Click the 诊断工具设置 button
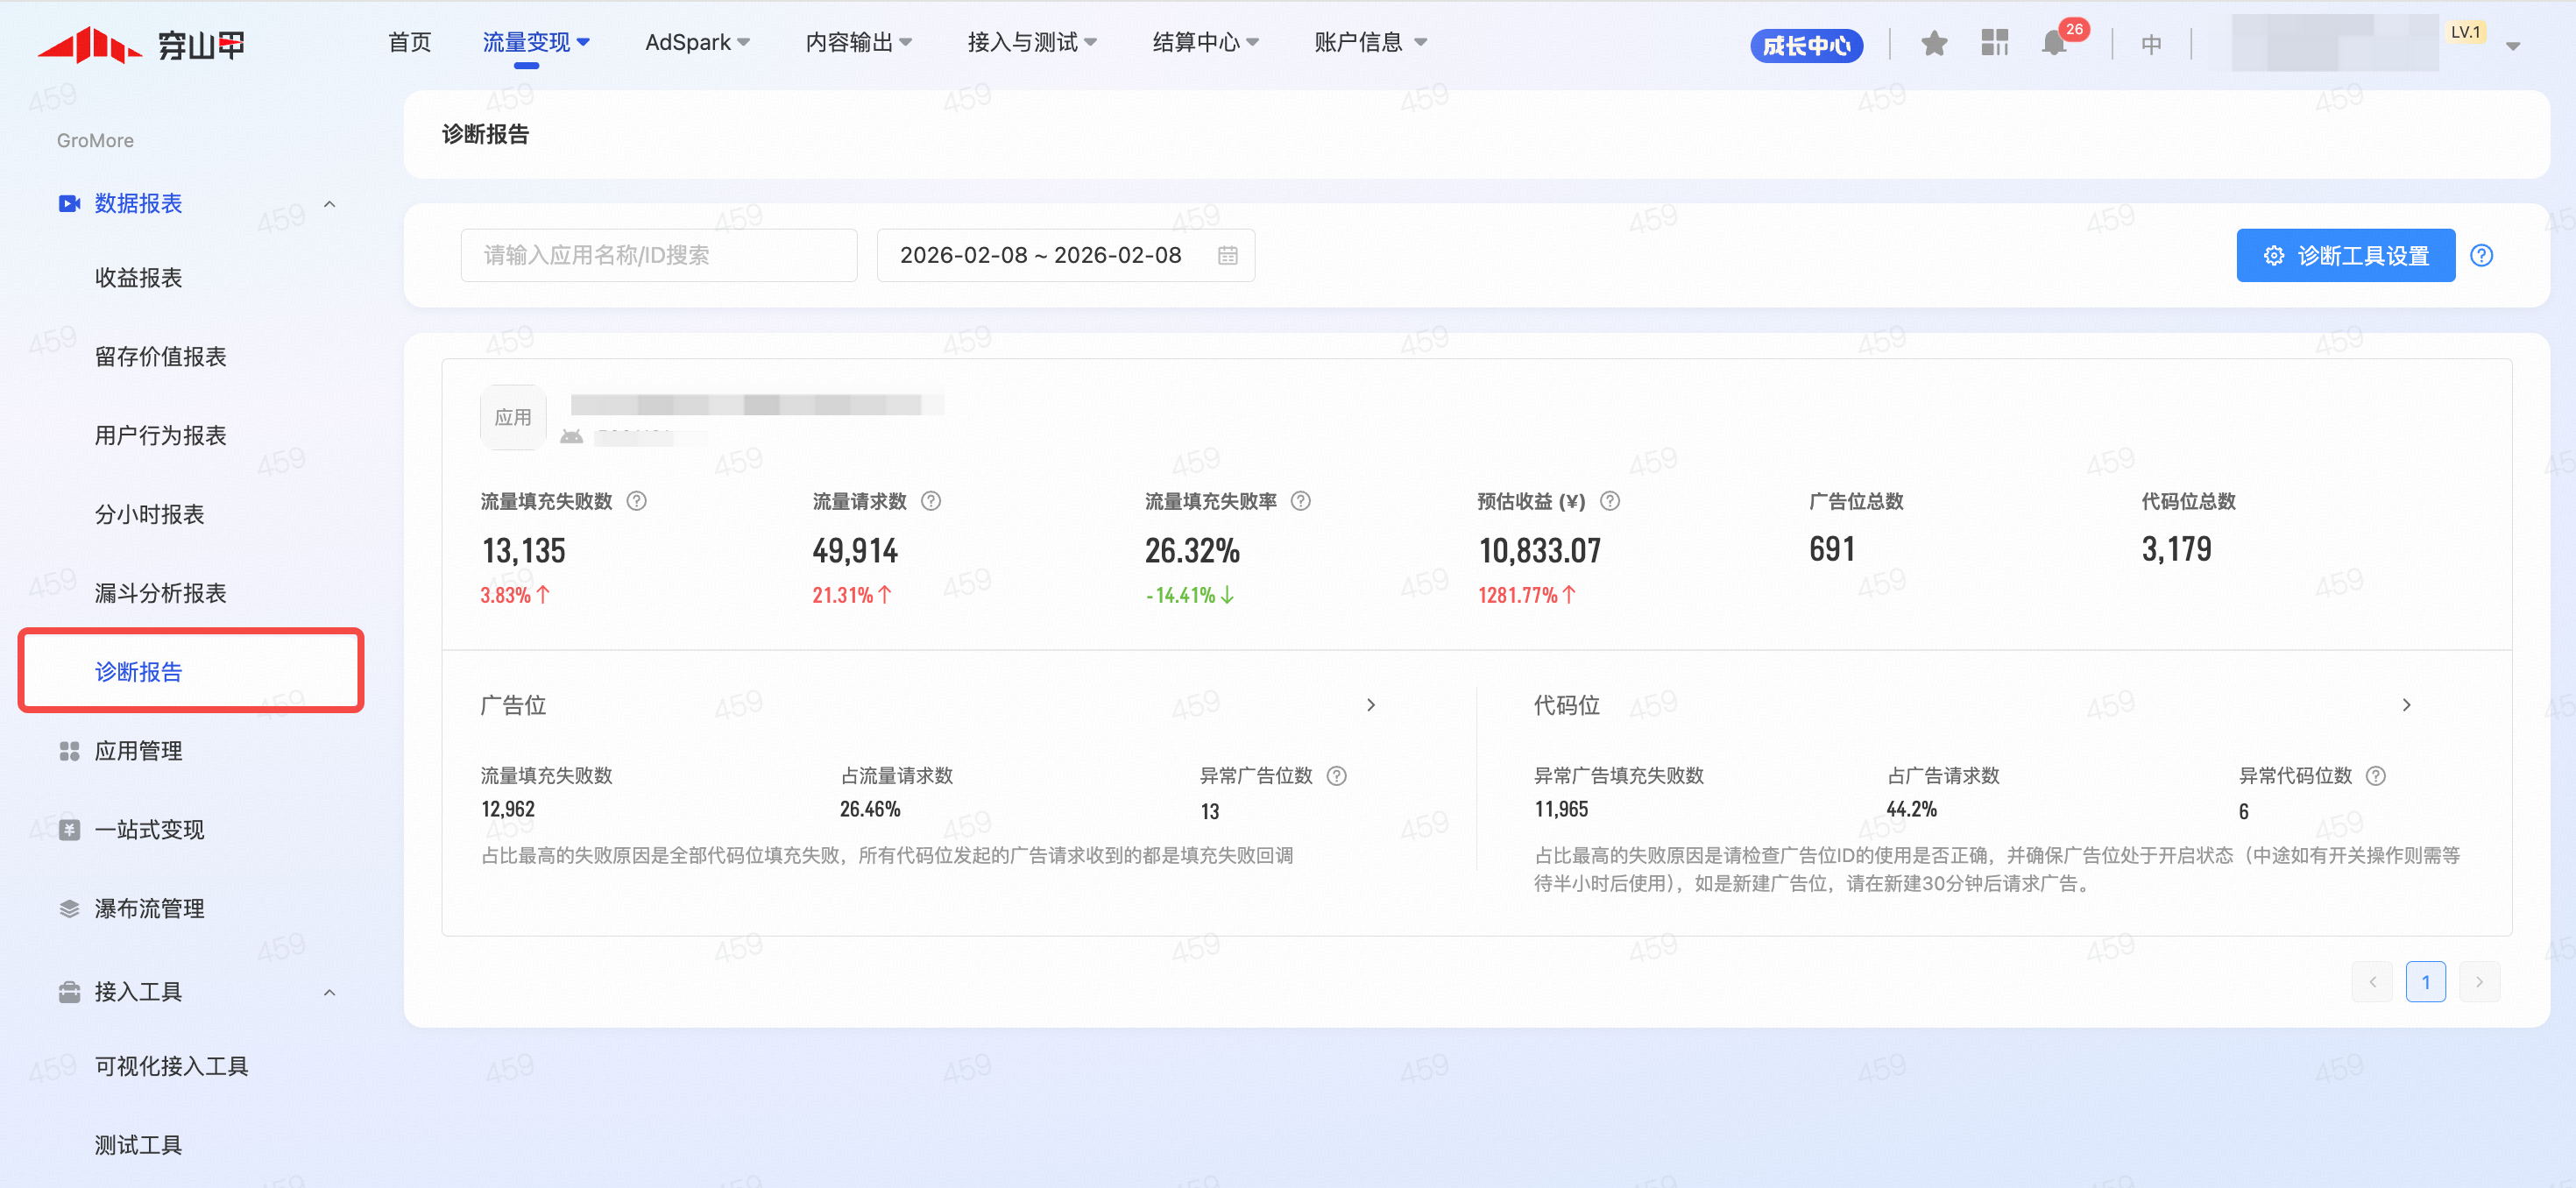Viewport: 2576px width, 1188px height. tap(2345, 255)
